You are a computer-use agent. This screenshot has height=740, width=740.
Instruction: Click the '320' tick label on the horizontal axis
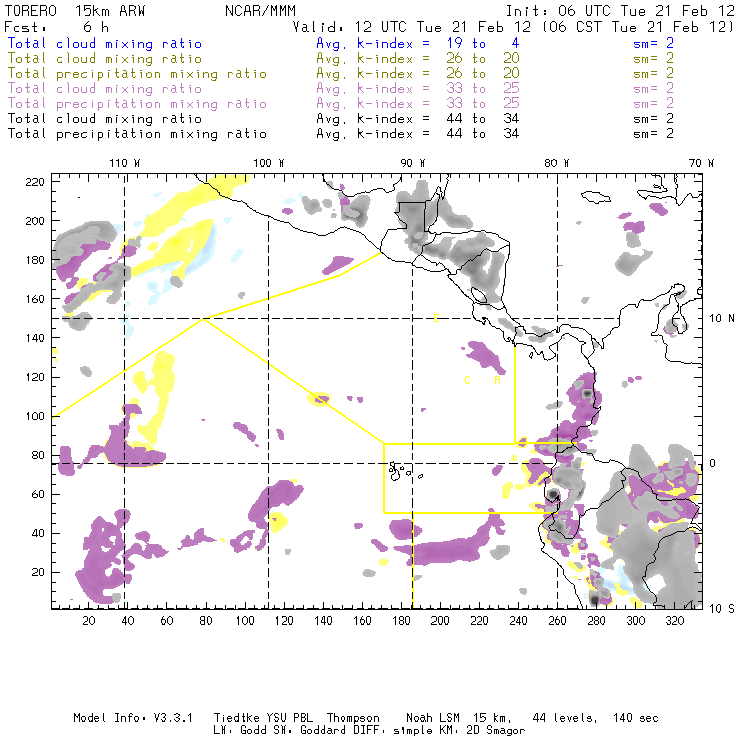[x=674, y=621]
